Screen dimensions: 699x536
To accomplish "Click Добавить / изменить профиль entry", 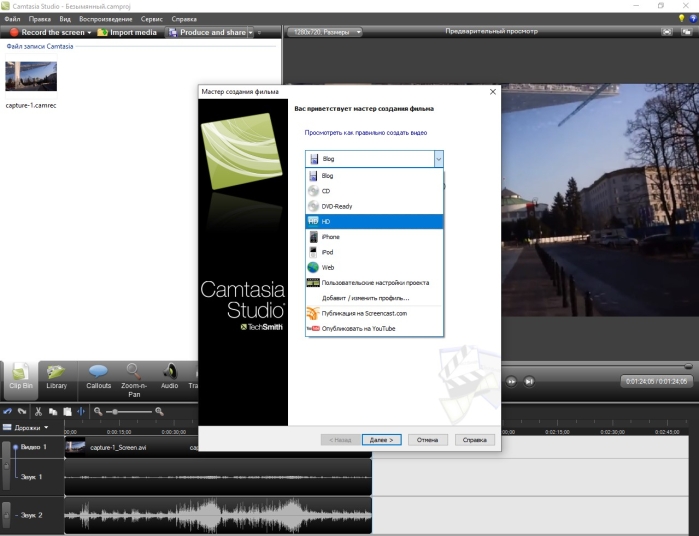I will 374,298.
